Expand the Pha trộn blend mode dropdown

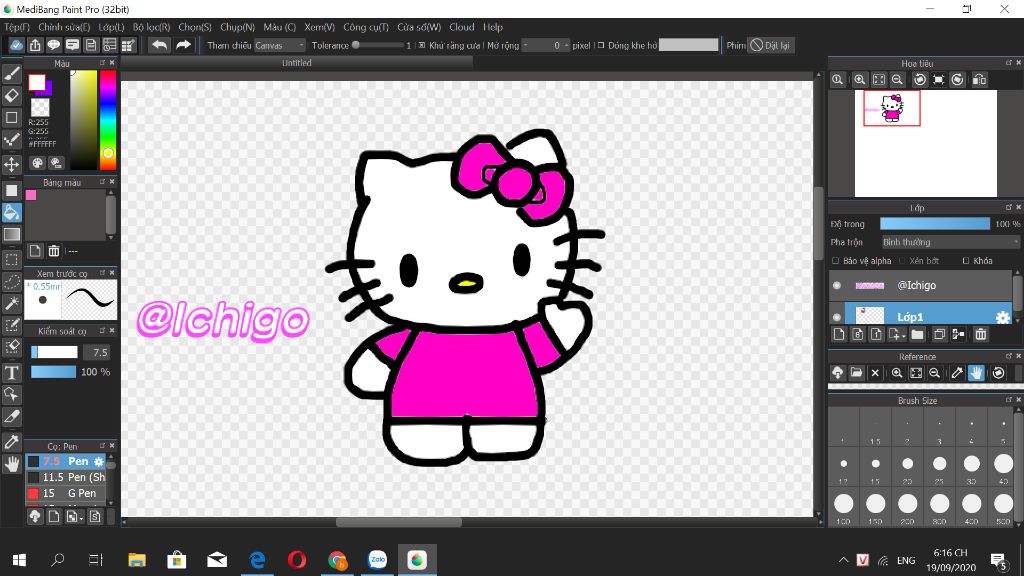pos(949,242)
